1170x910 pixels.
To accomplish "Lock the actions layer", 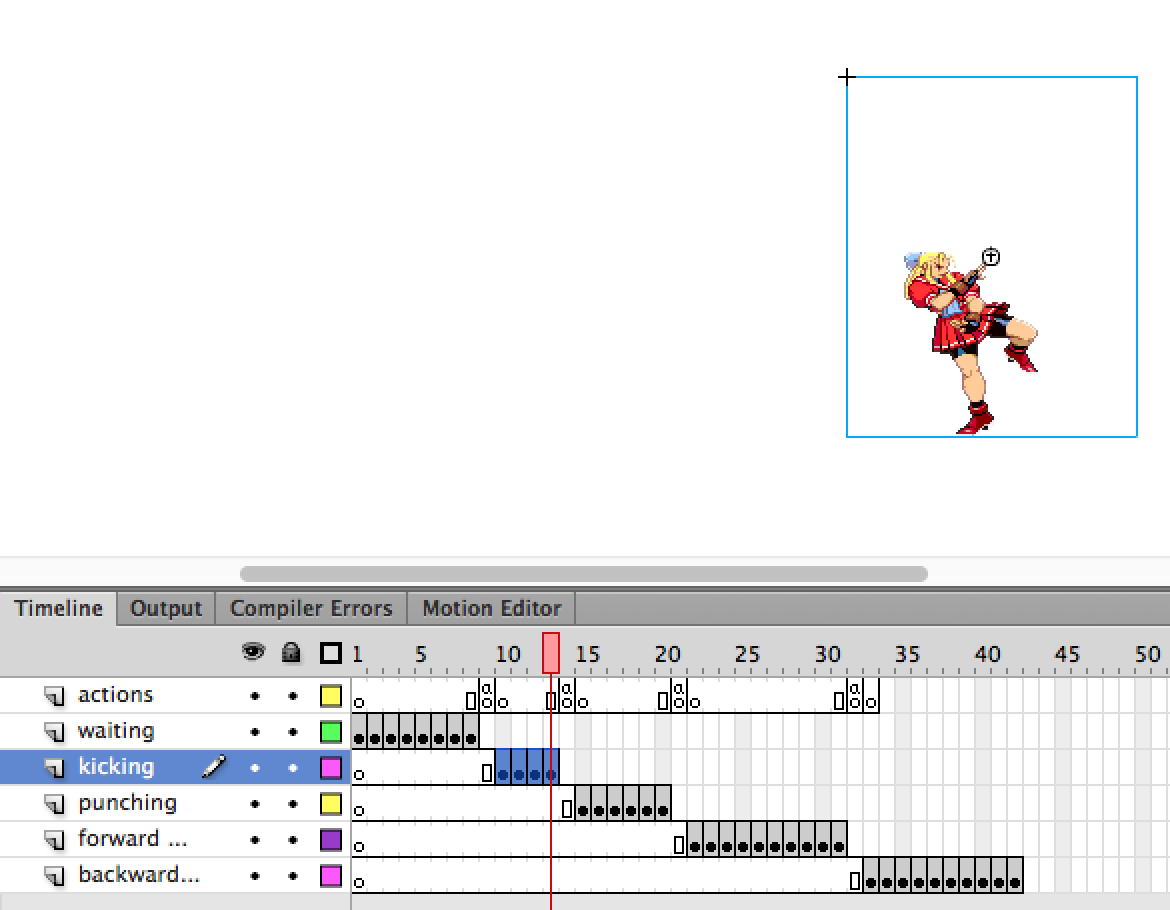I will 292,696.
